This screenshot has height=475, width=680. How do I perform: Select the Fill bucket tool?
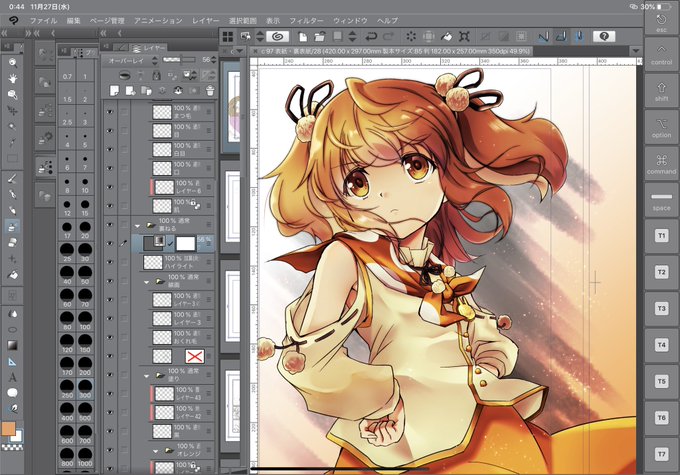tap(13, 275)
